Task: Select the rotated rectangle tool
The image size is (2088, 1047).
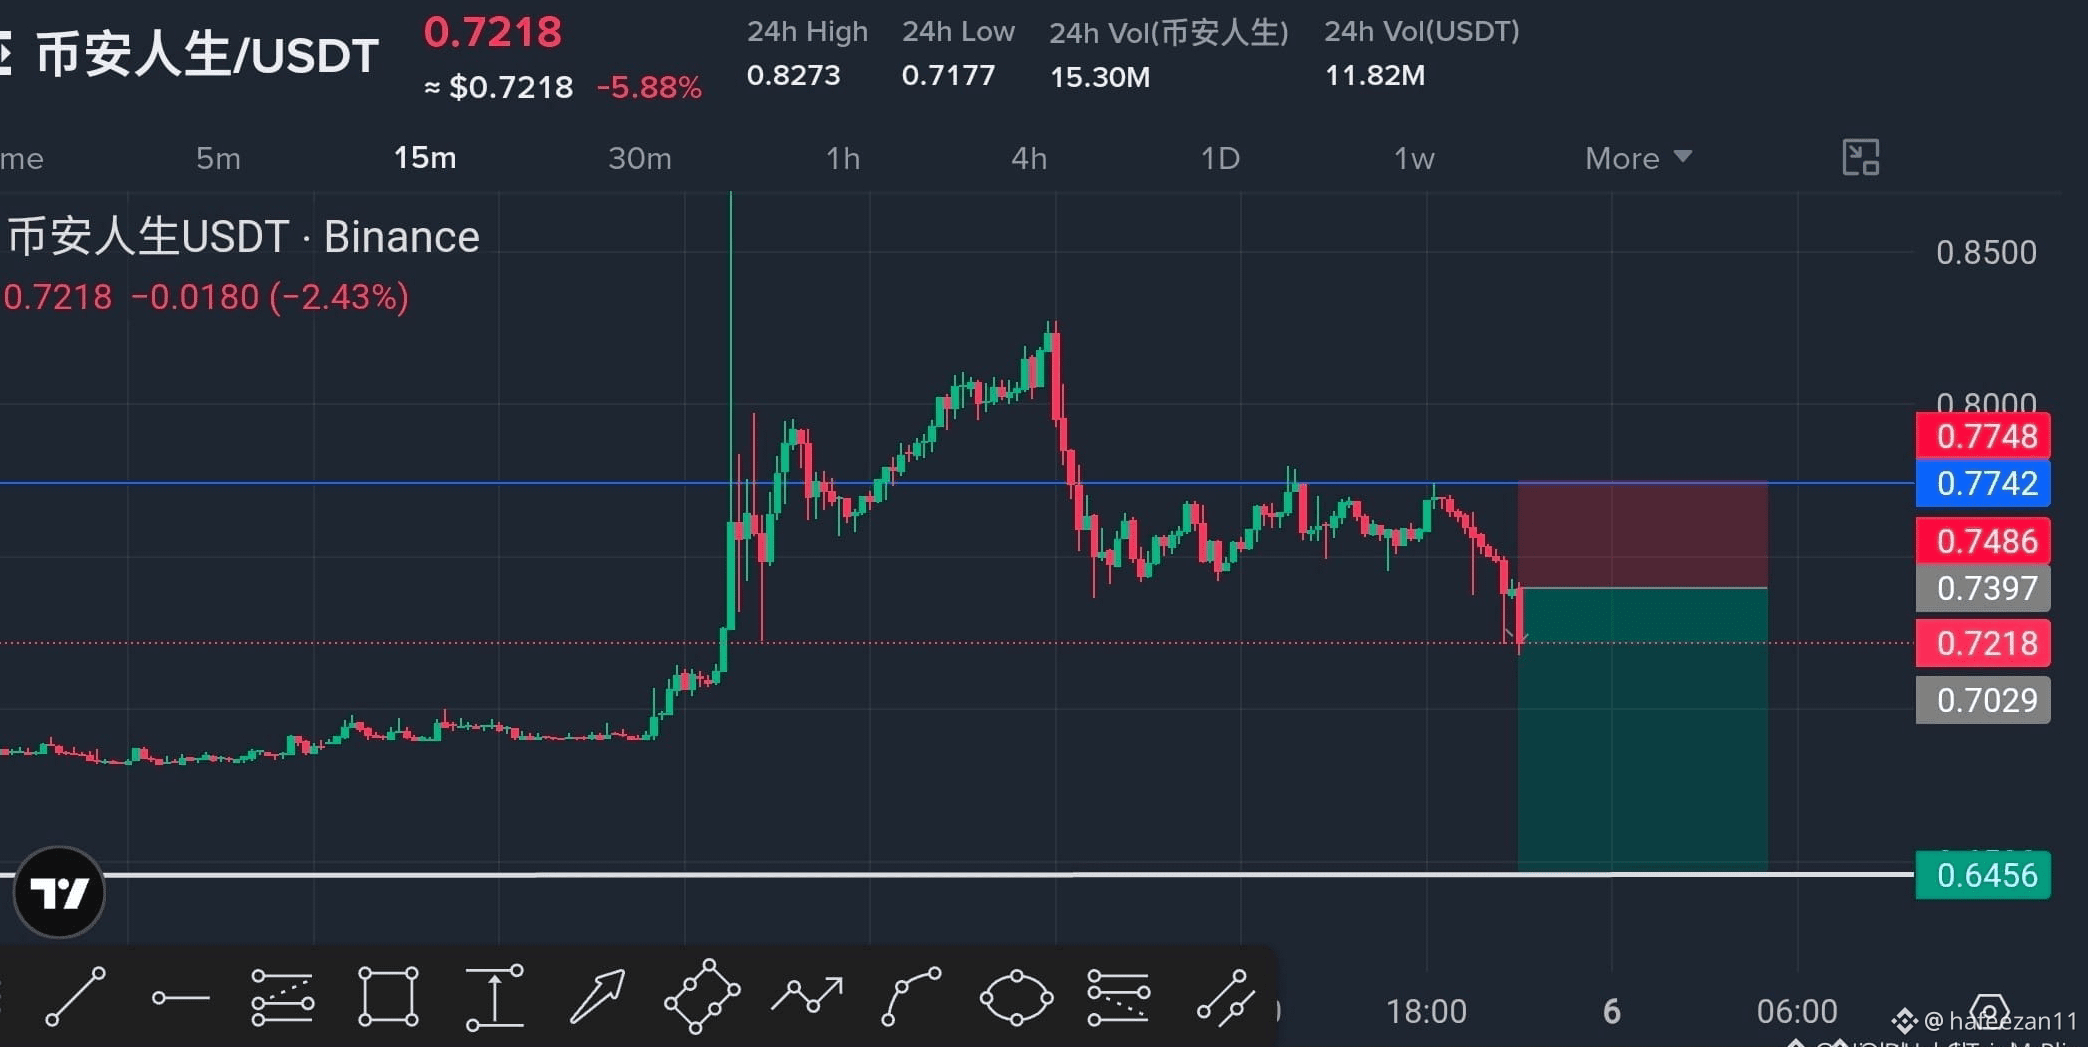Action: pyautogui.click(x=702, y=996)
